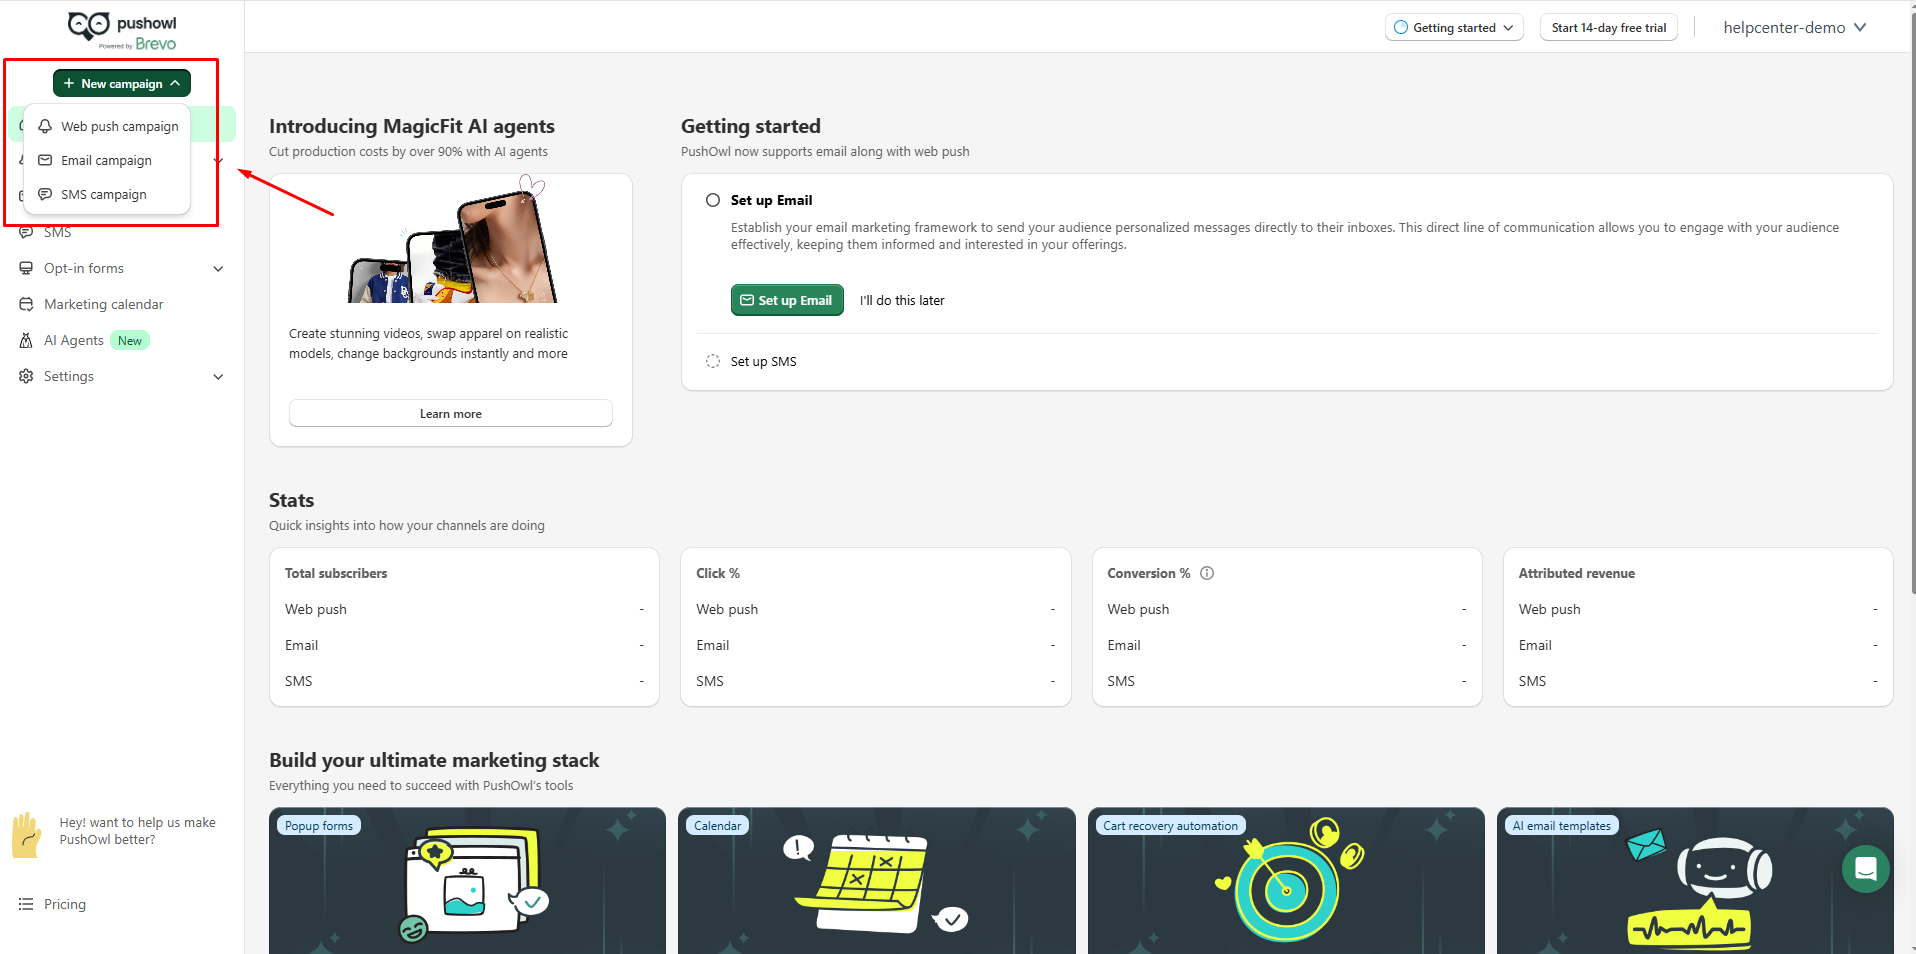Click Web push row under Attributed revenue
1916x954 pixels.
pyautogui.click(x=1698, y=609)
